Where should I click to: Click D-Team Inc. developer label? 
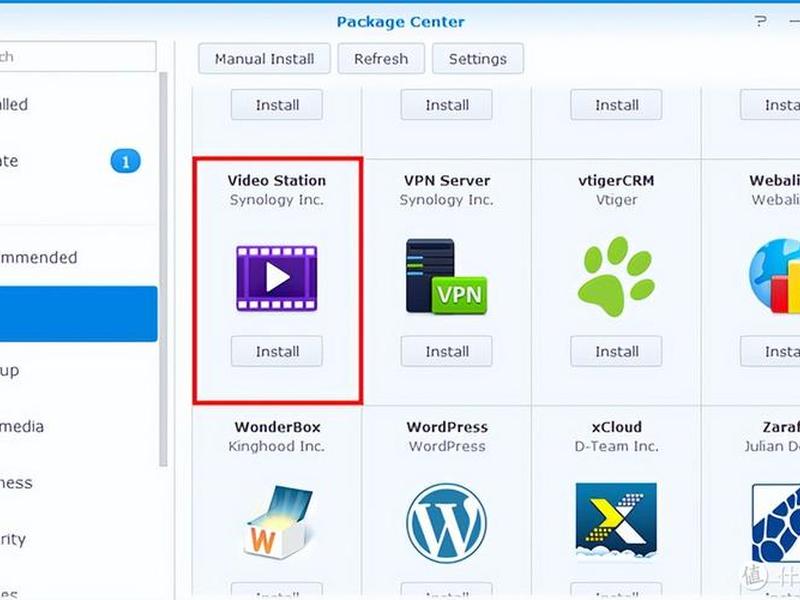pyautogui.click(x=616, y=446)
